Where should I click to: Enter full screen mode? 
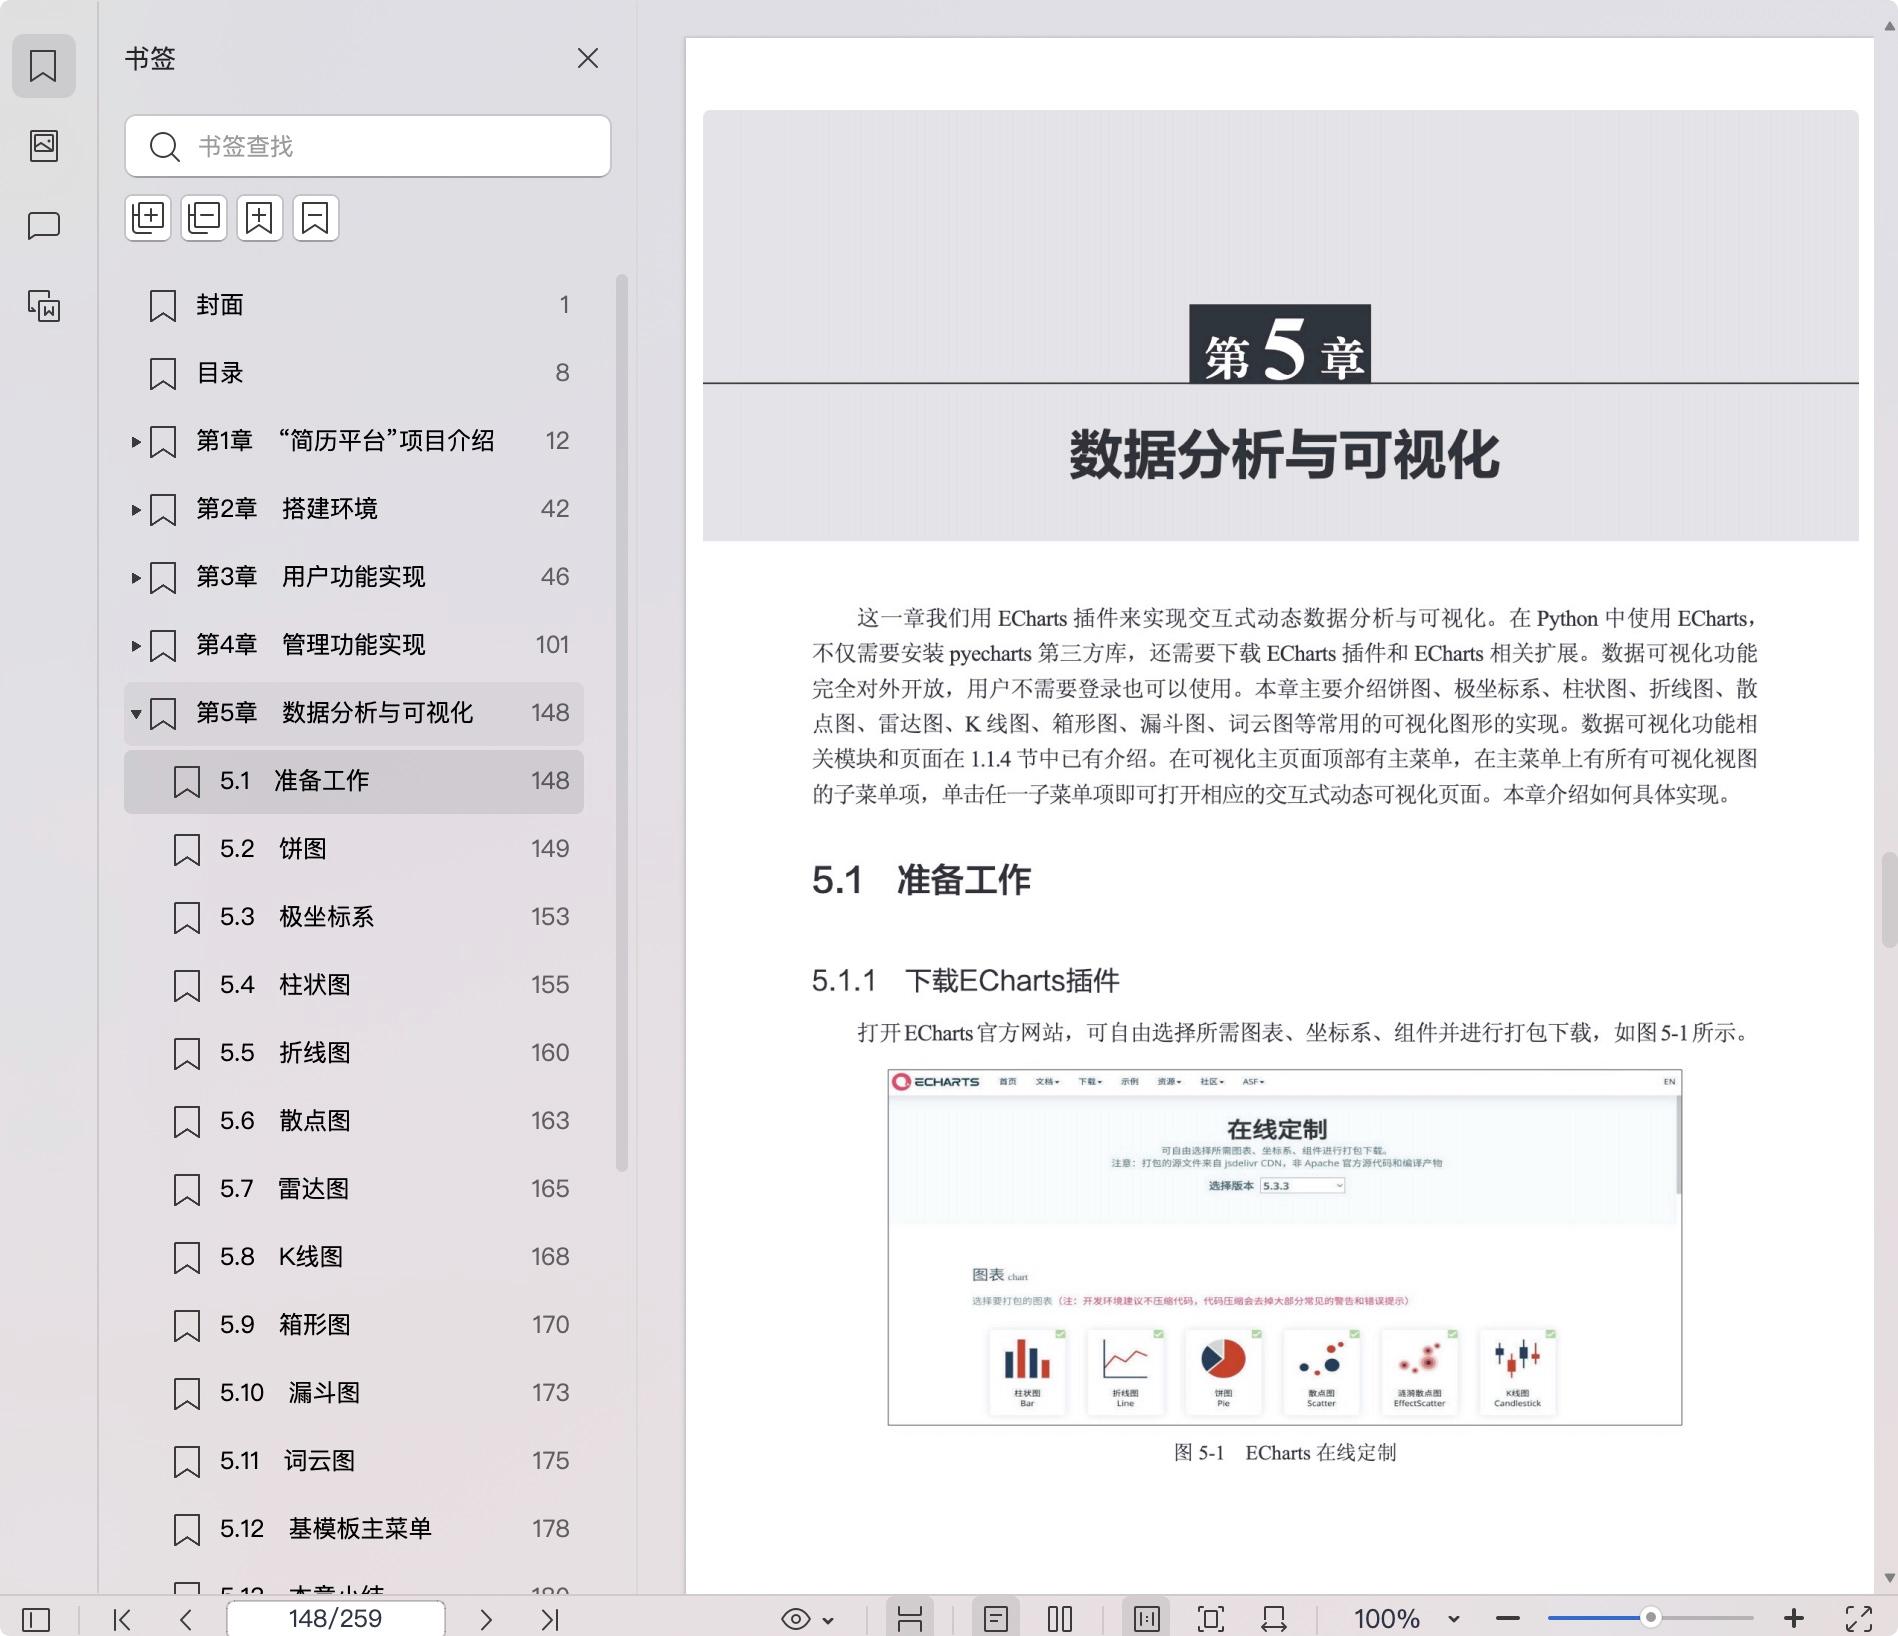pyautogui.click(x=1859, y=1619)
